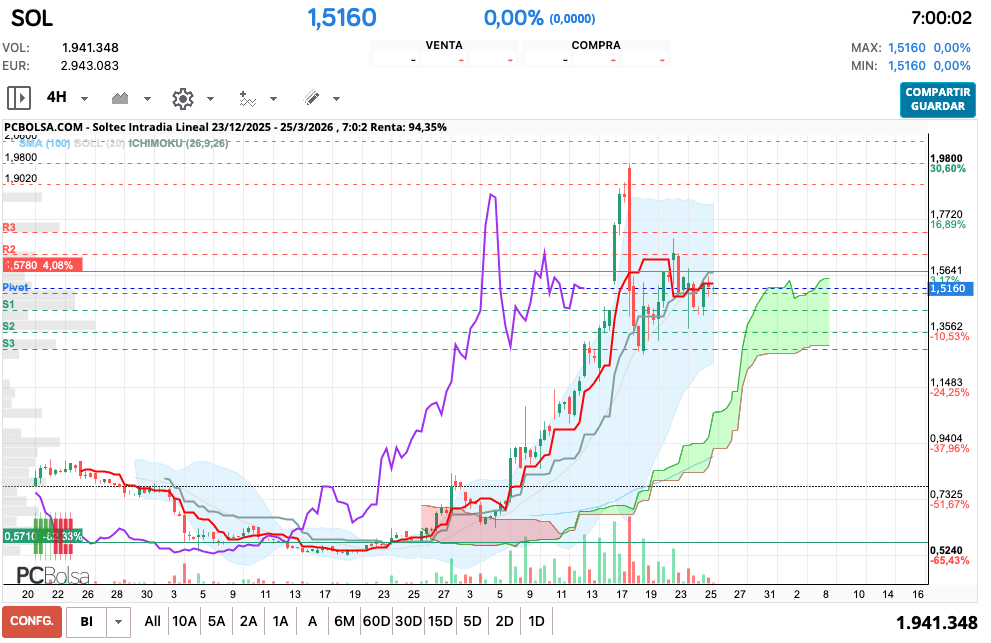This screenshot has height=643, width=991.
Task: Switch to the 5D range
Action: 472,622
